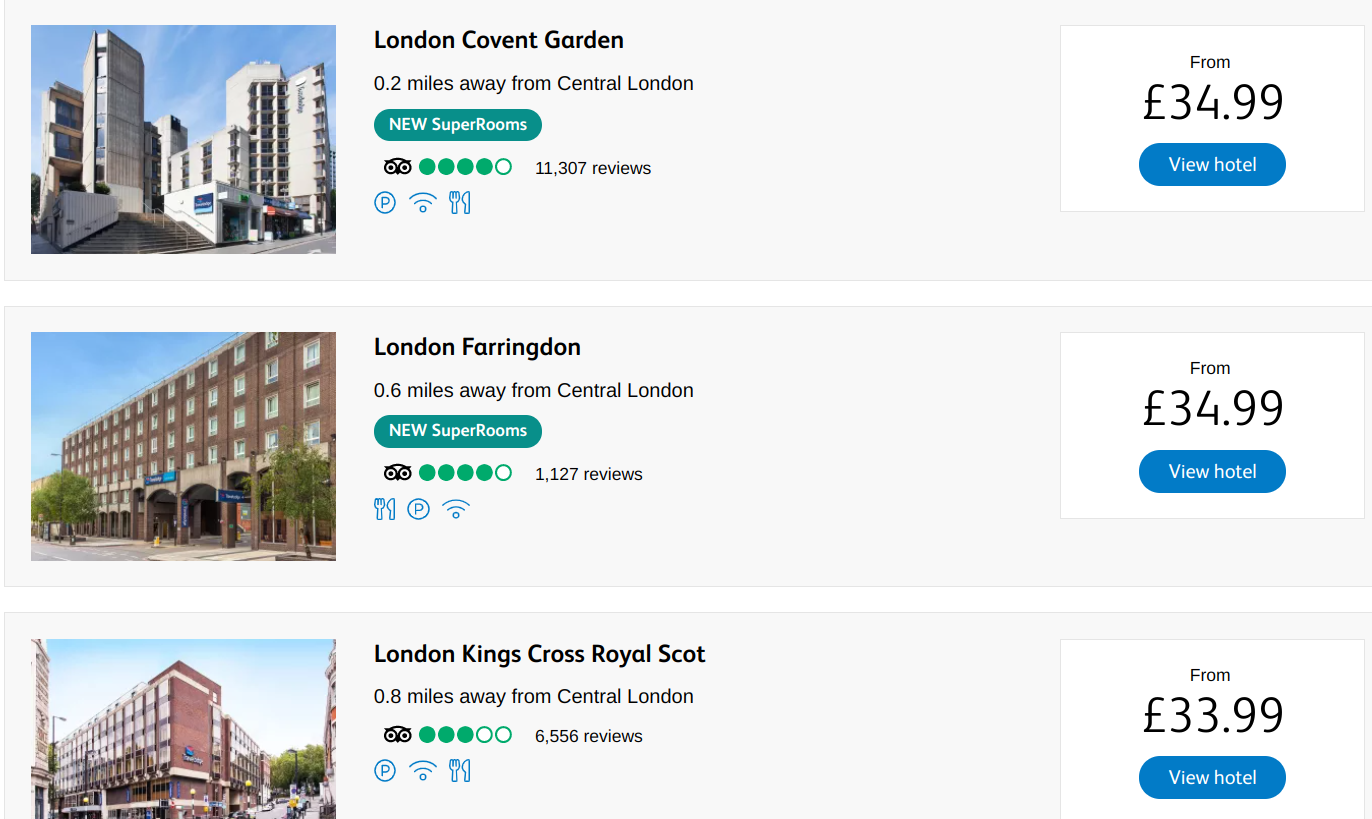This screenshot has width=1372, height=819.
Task: Click WiFi icon for London Covent Garden
Action: point(423,203)
